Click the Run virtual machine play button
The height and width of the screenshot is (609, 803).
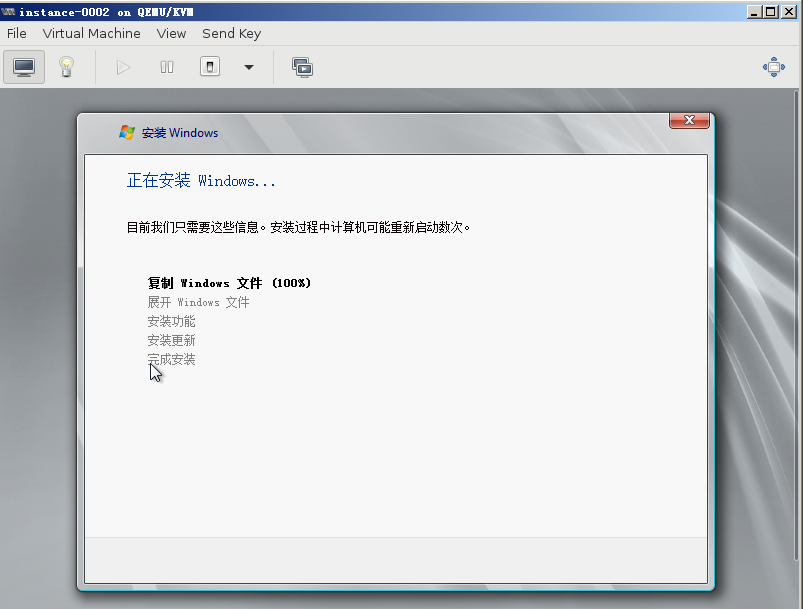[x=123, y=67]
